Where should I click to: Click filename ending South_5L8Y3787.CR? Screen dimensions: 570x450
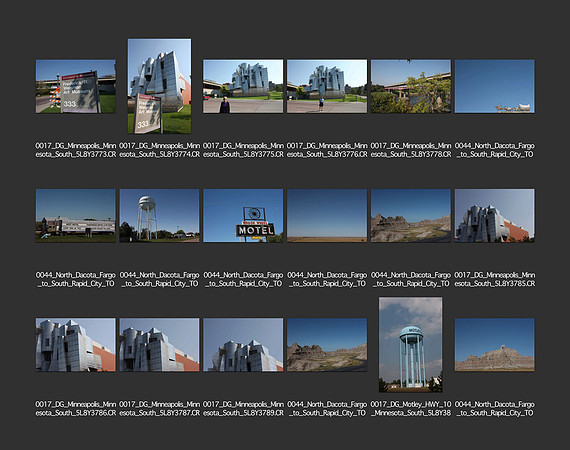160,409
